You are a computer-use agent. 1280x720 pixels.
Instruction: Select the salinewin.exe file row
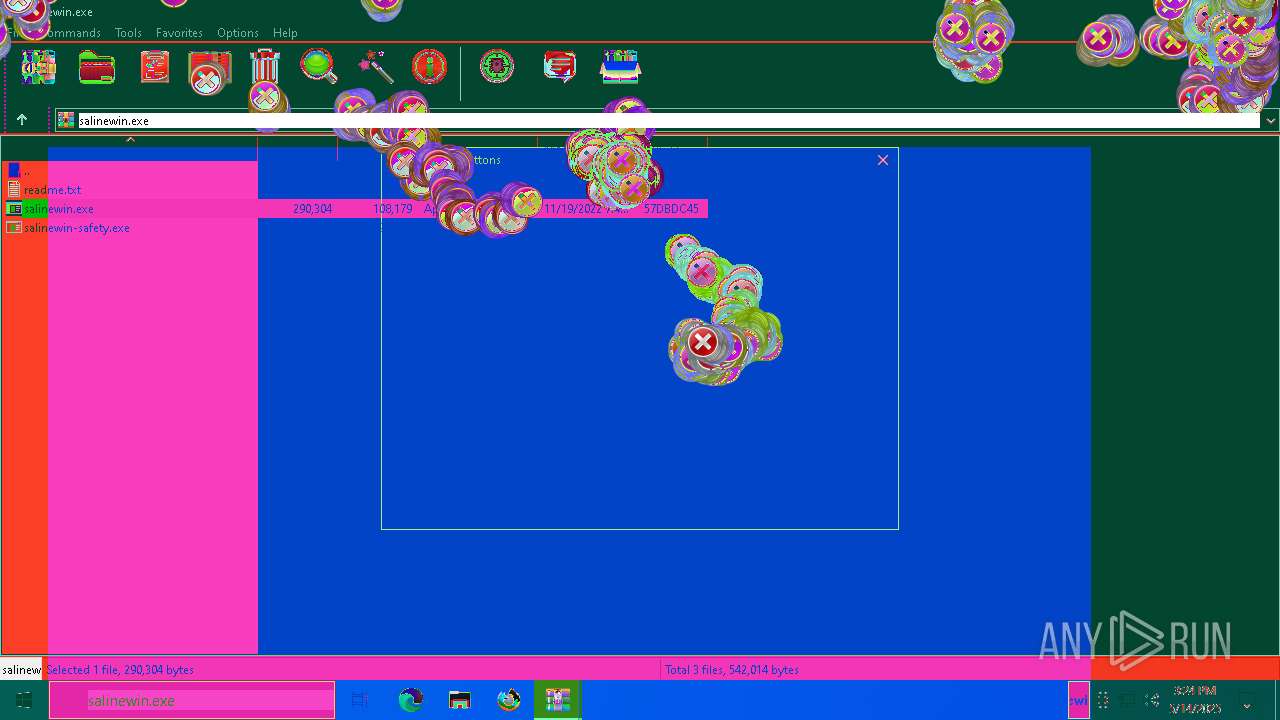coord(355,209)
